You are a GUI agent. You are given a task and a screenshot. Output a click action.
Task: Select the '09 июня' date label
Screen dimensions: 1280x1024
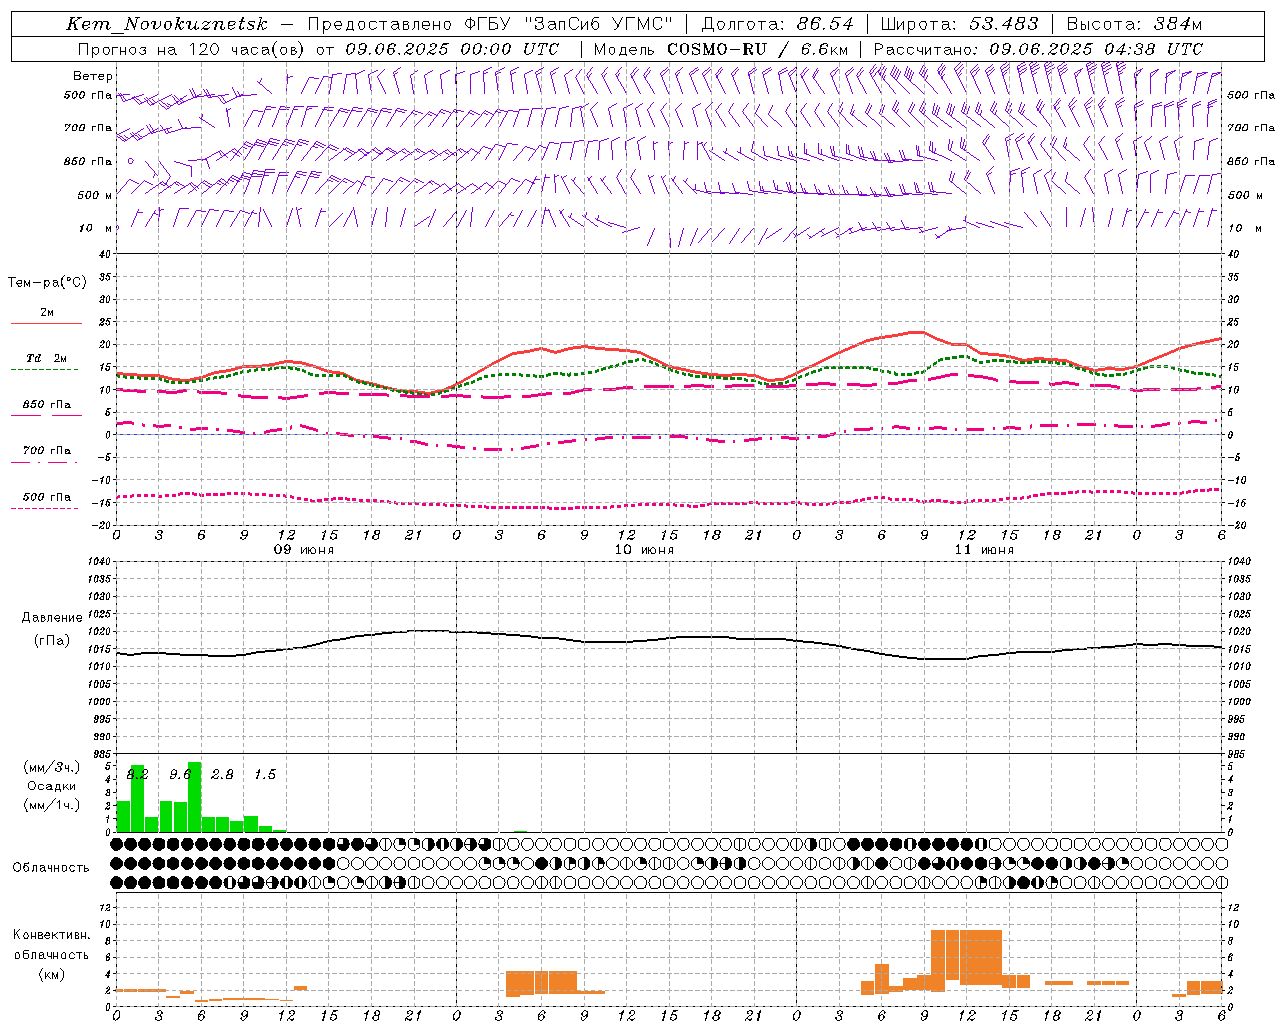[x=305, y=550]
